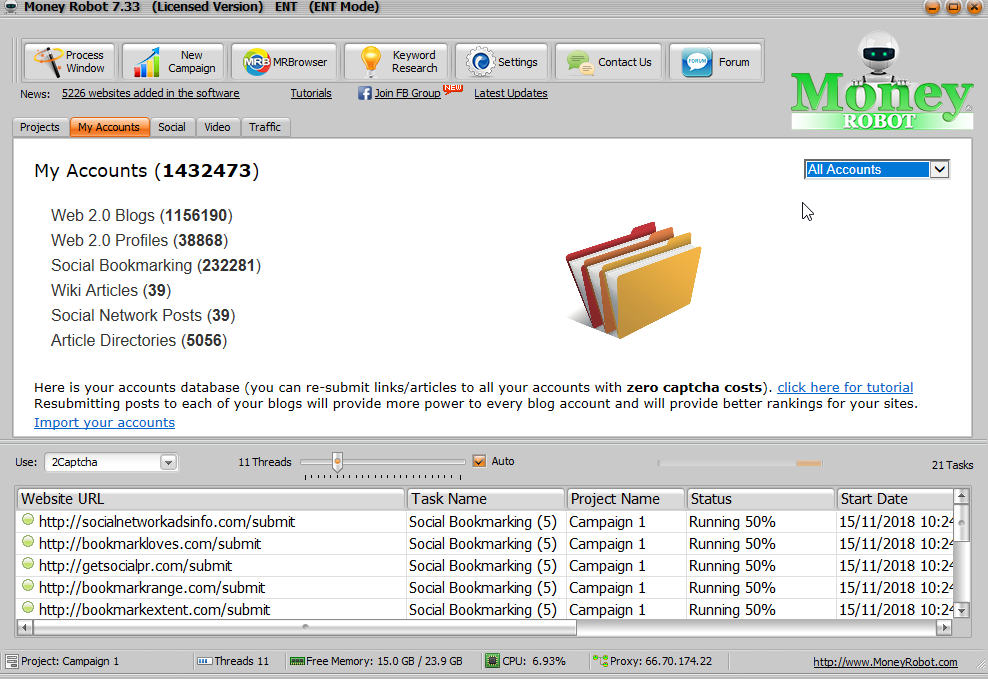Sort by Start Date column header
The image size is (988, 679).
tap(895, 499)
